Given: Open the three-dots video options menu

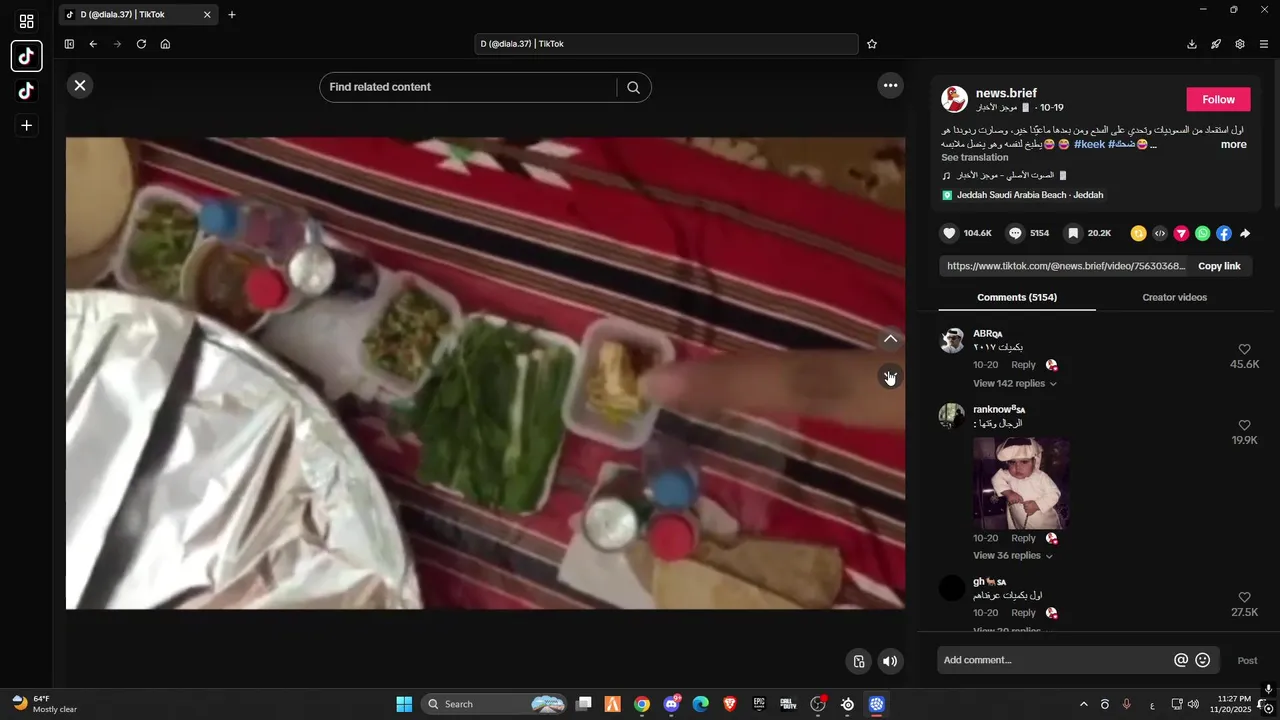Looking at the screenshot, I should pos(890,86).
